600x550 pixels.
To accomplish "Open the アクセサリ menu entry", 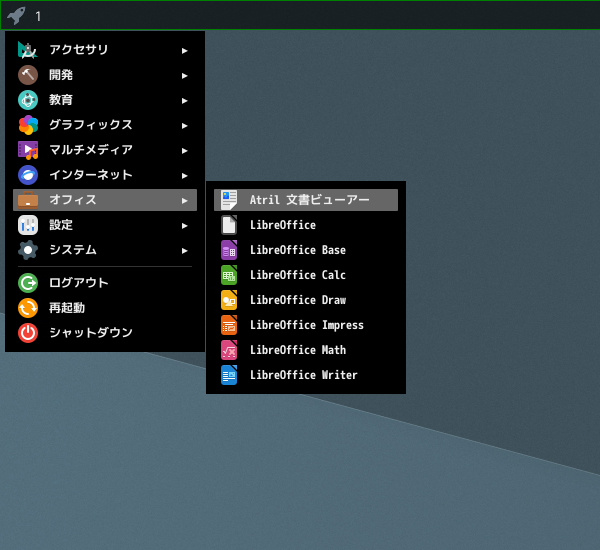I will (x=105, y=50).
